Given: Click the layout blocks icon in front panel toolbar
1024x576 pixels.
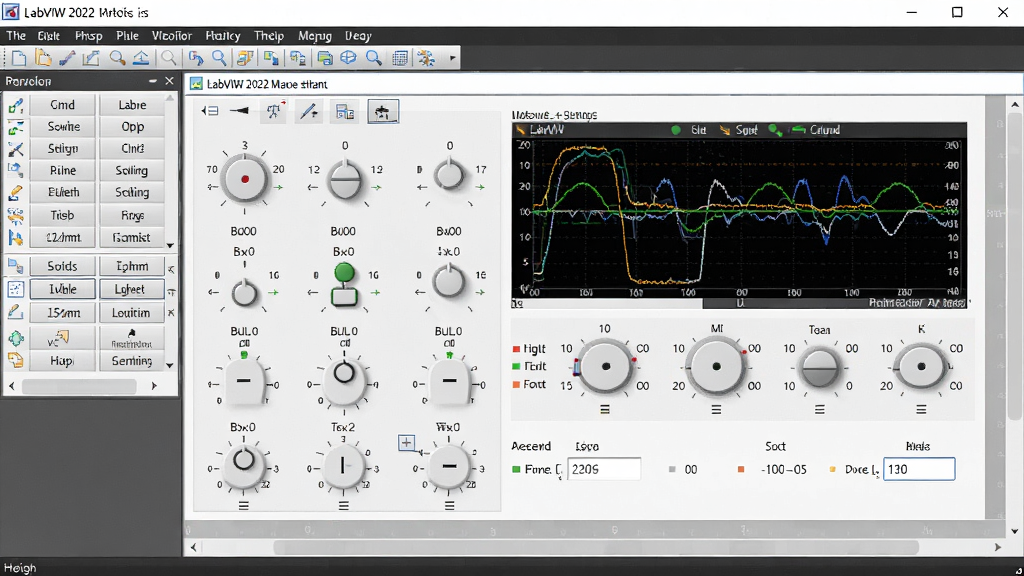Looking at the screenshot, I should click(345, 111).
